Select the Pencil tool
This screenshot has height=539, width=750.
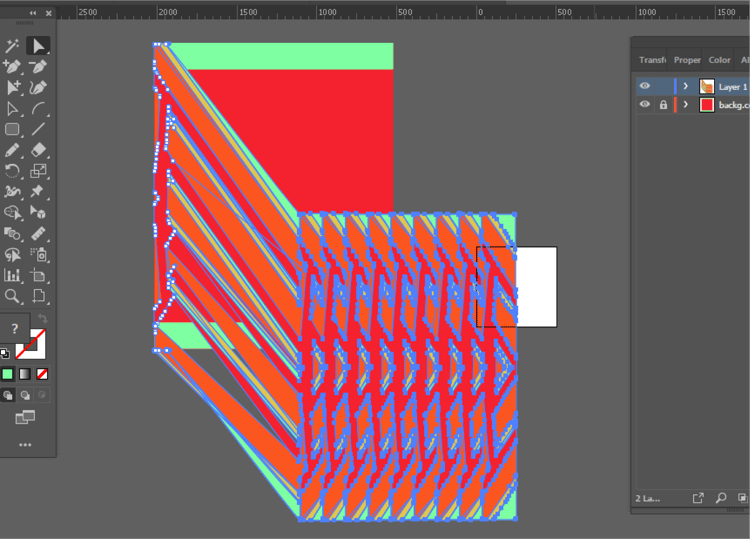coord(12,150)
